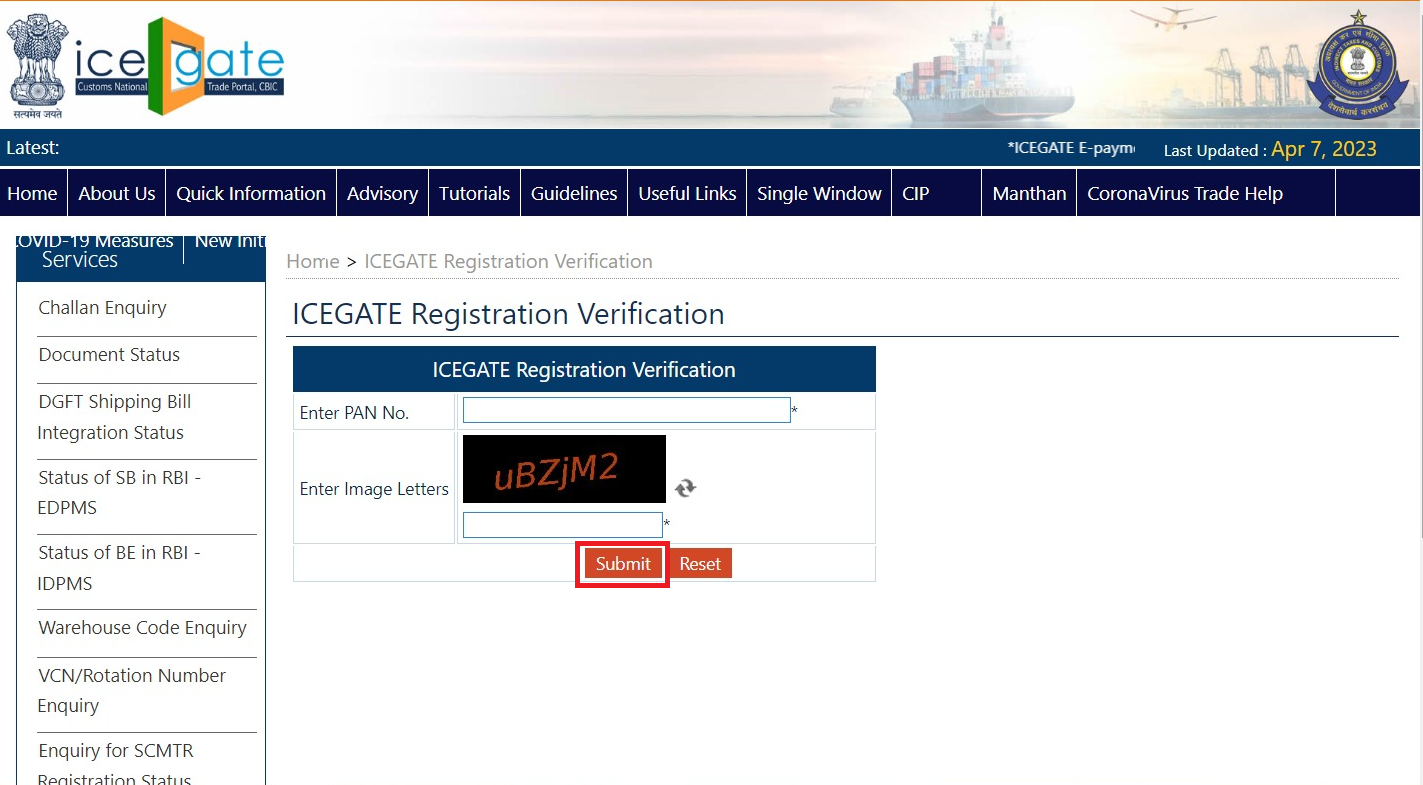Click the captcha image uBZjM2
The width and height of the screenshot is (1423, 785).
tap(564, 469)
